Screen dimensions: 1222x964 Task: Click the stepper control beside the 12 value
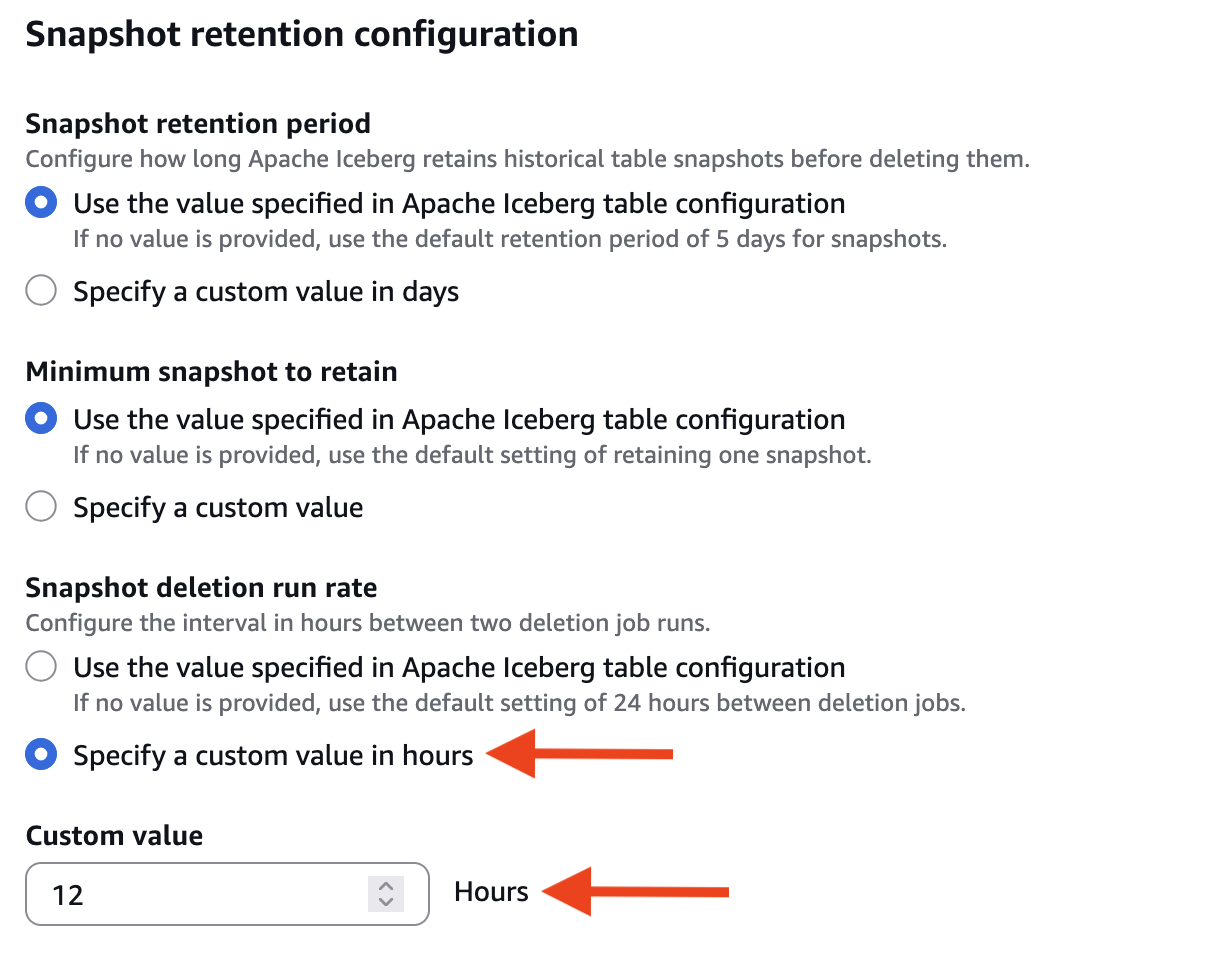pos(385,894)
